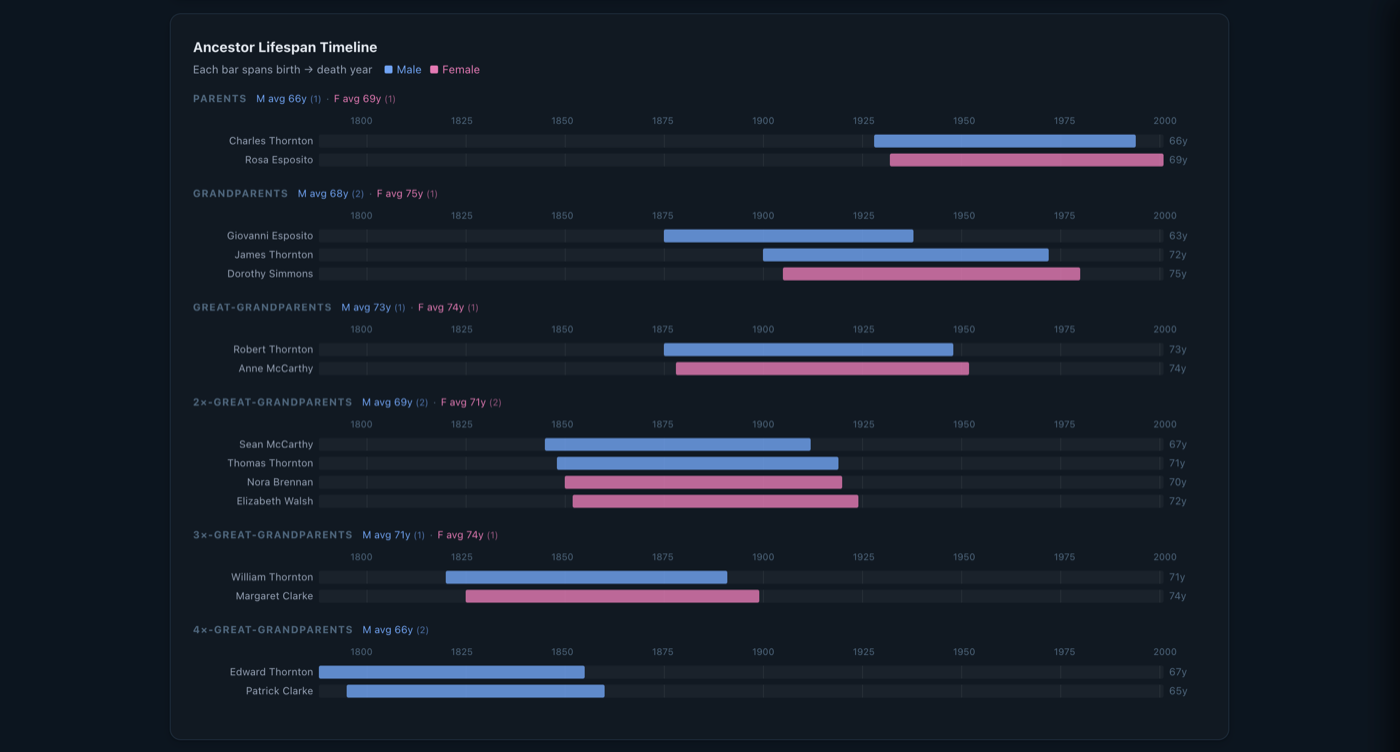The height and width of the screenshot is (752, 1400).
Task: Click Edward Thornton's lifespan bar
Action: click(x=452, y=673)
